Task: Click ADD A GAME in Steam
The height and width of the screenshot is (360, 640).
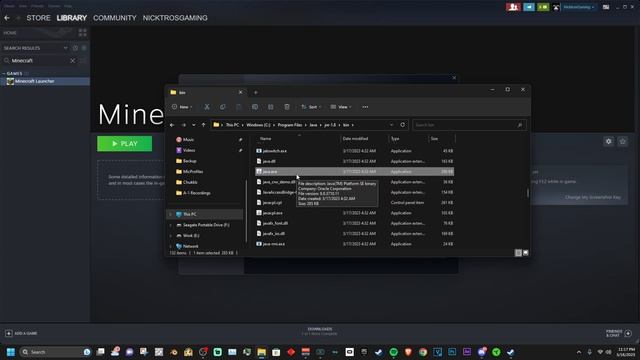Action: (21, 333)
